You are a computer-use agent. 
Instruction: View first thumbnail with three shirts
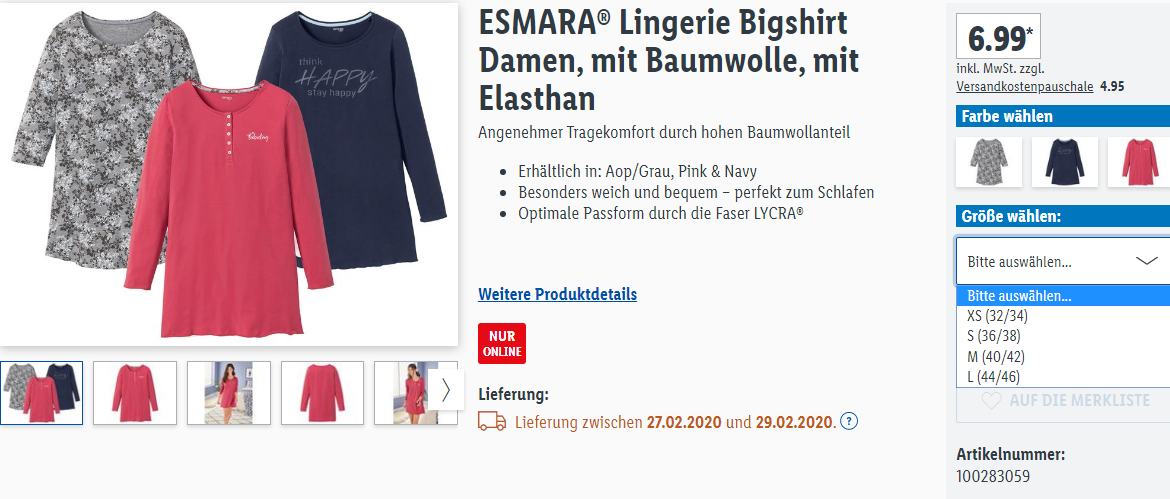click(41, 393)
